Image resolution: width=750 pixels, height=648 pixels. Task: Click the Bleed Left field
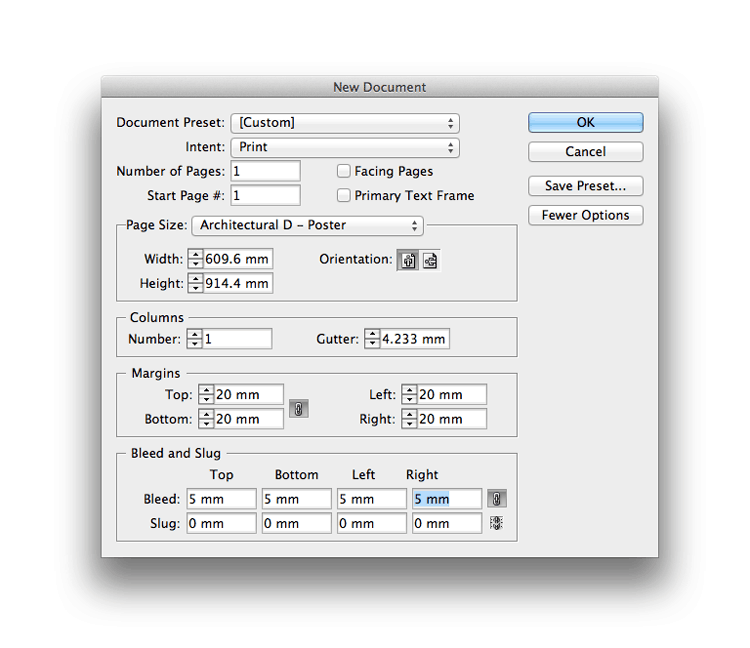click(x=372, y=499)
